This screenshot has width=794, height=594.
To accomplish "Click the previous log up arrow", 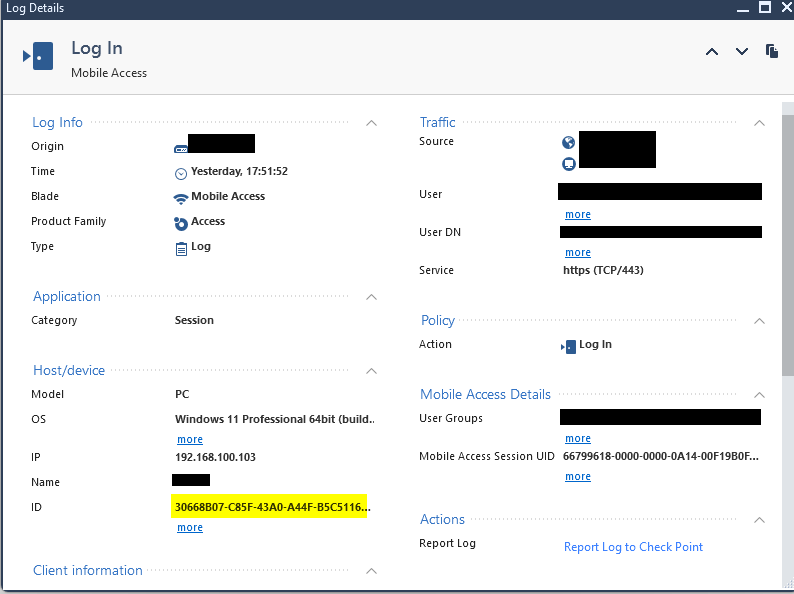I will tap(712, 52).
